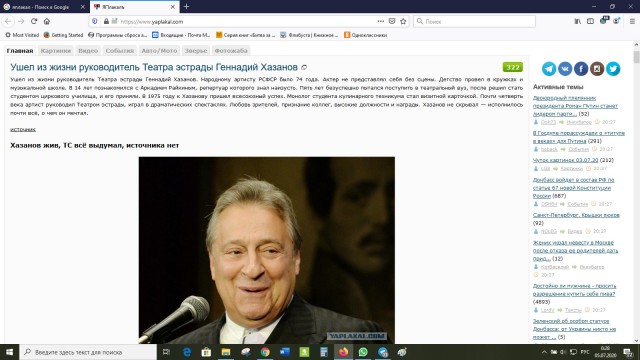Open the Зверье section tab

tap(196, 51)
